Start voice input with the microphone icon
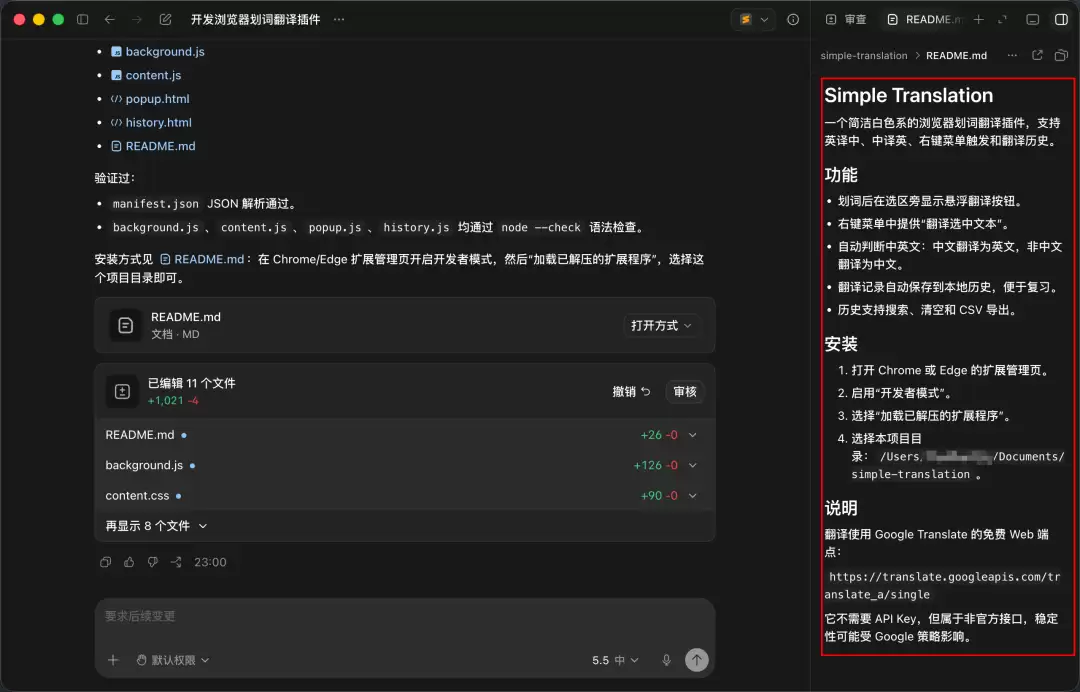 666,660
